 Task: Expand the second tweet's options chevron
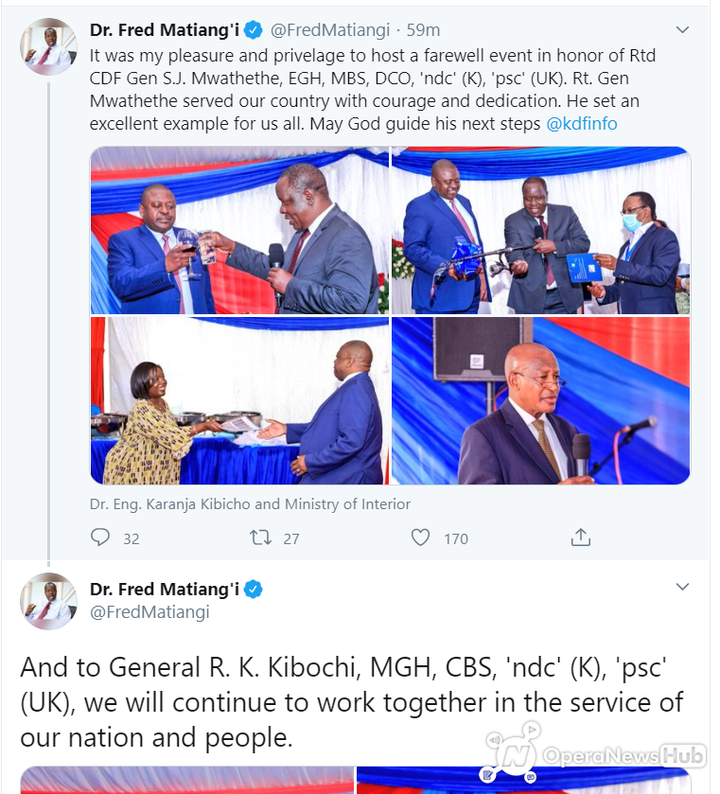(683, 587)
